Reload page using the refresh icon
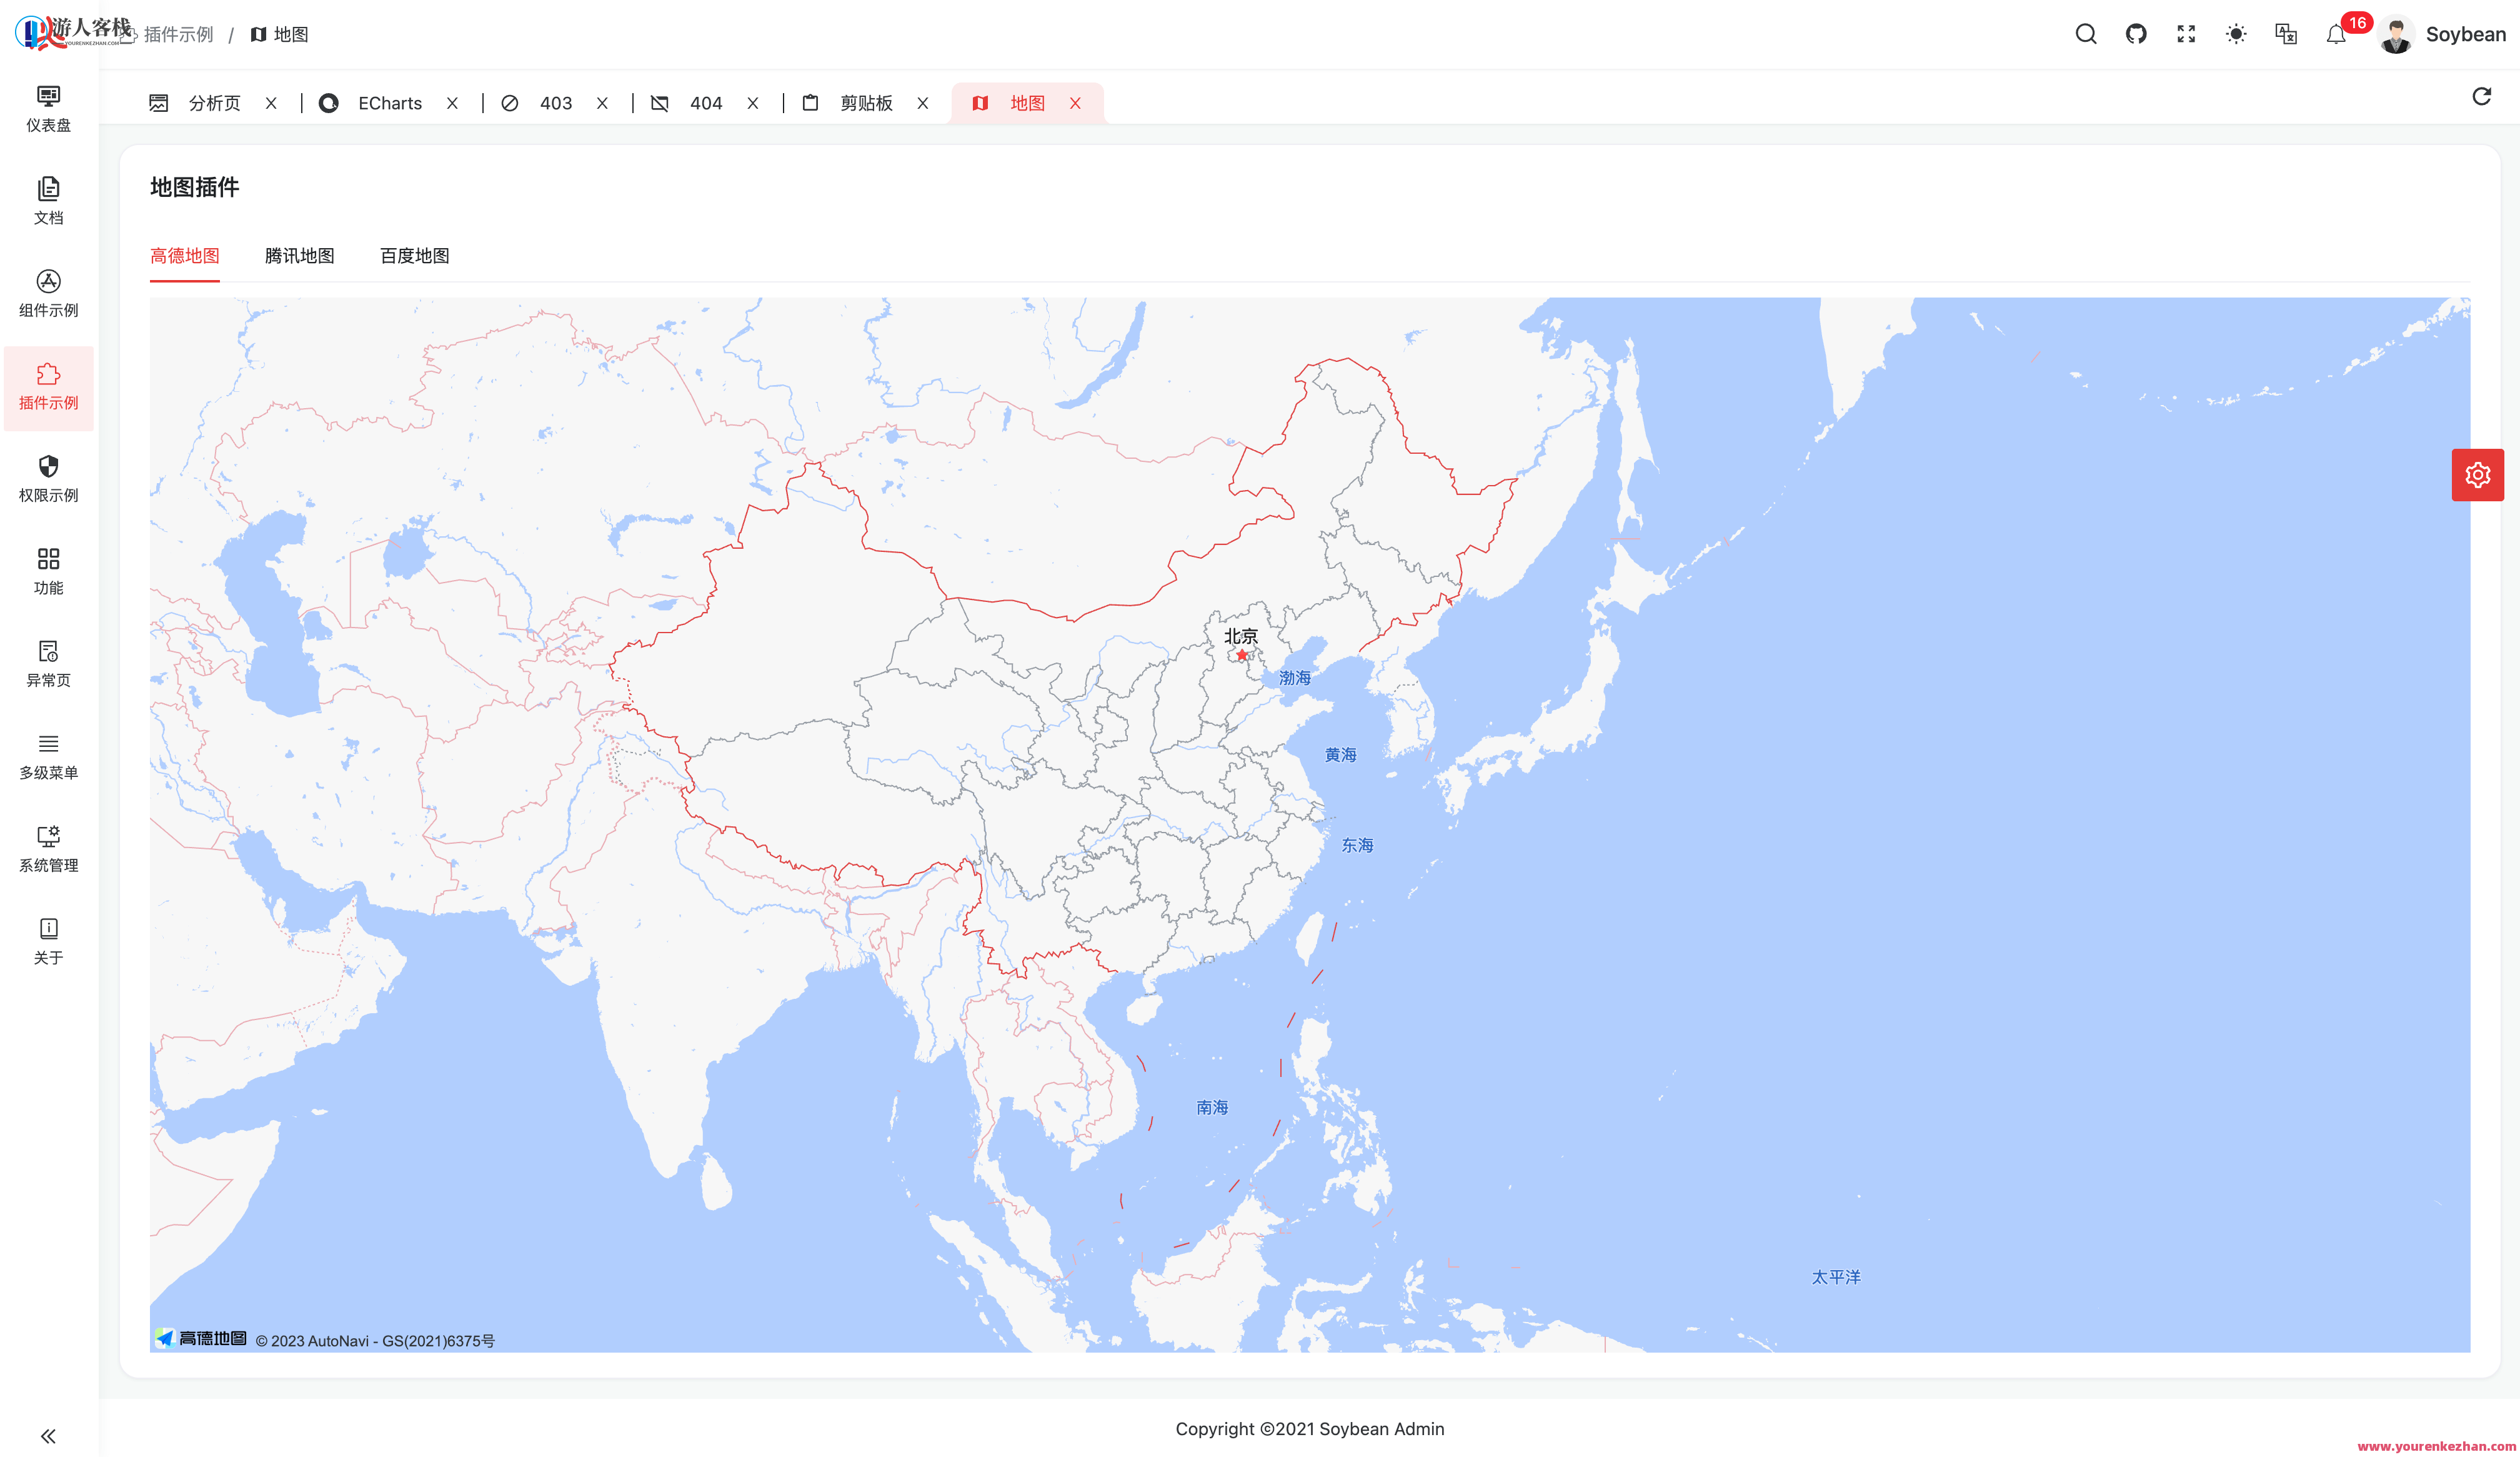Image resolution: width=2520 pixels, height=1457 pixels. (2482, 96)
